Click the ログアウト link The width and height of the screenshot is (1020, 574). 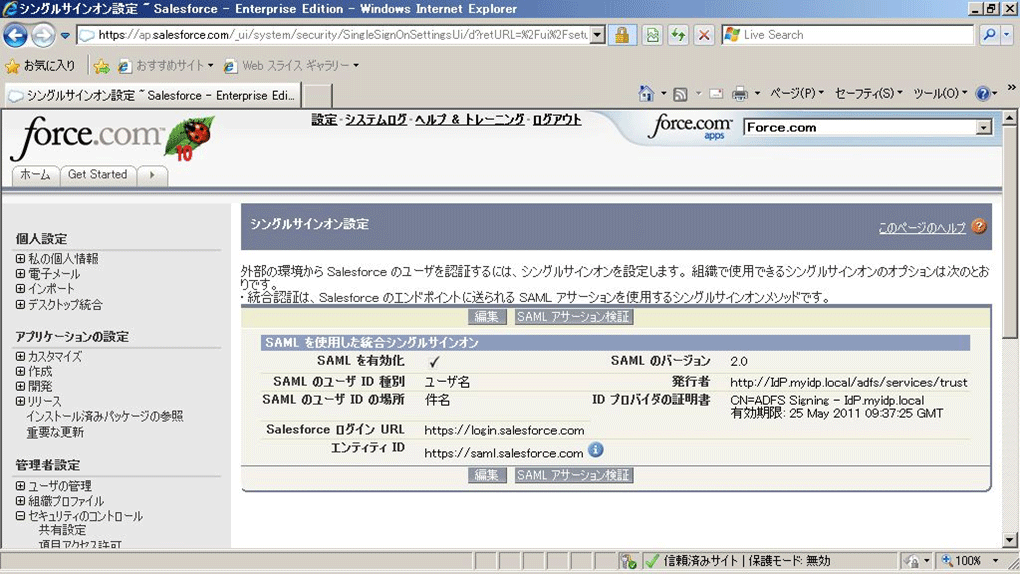point(557,120)
